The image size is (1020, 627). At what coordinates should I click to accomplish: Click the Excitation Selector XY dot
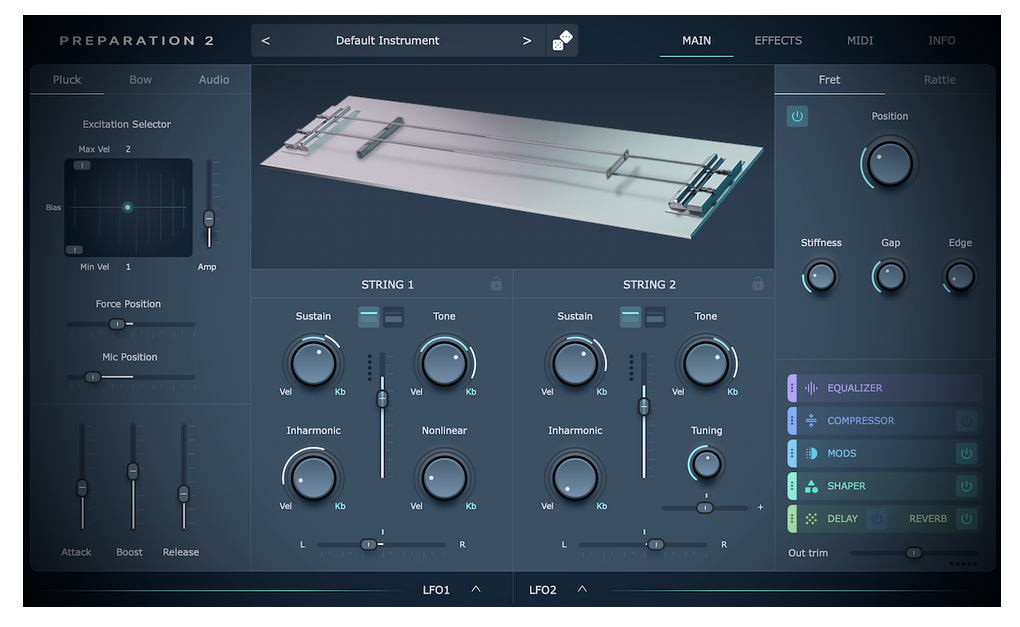coord(128,207)
